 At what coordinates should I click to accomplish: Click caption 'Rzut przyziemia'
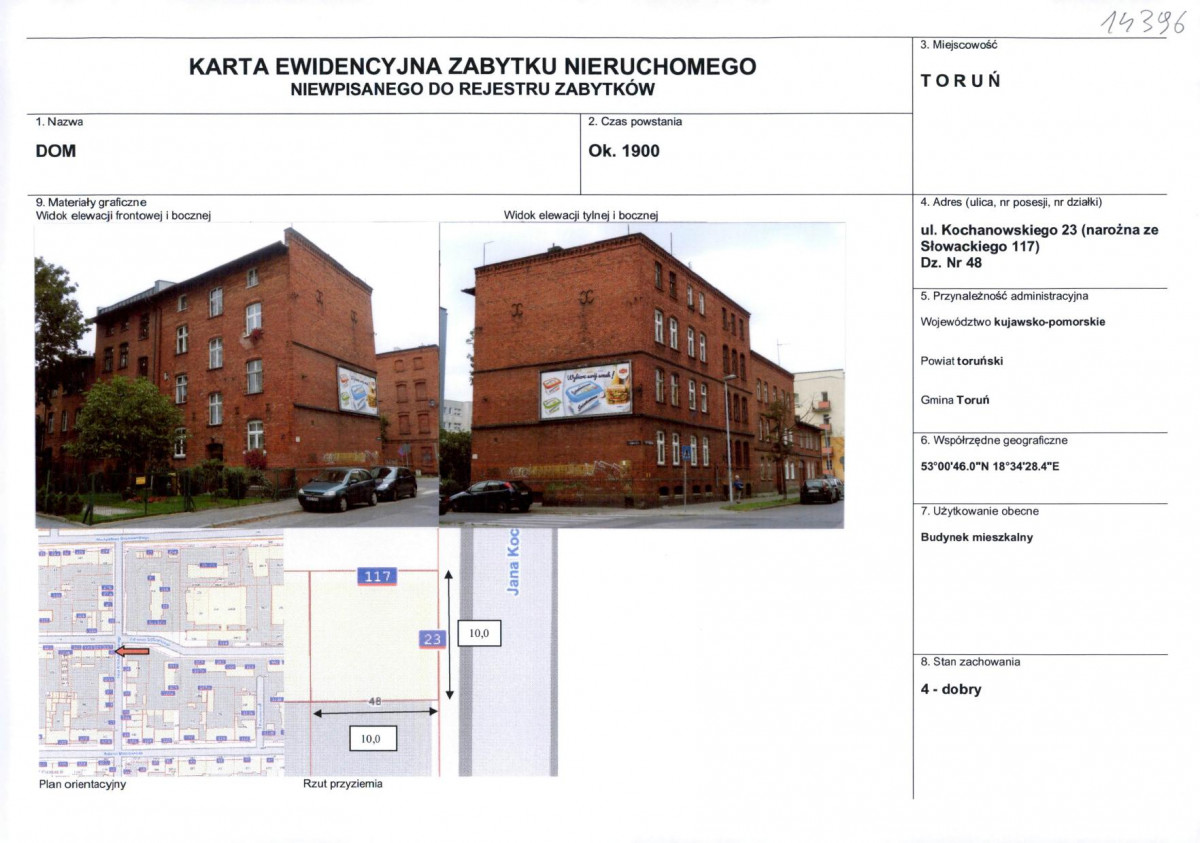[343, 784]
